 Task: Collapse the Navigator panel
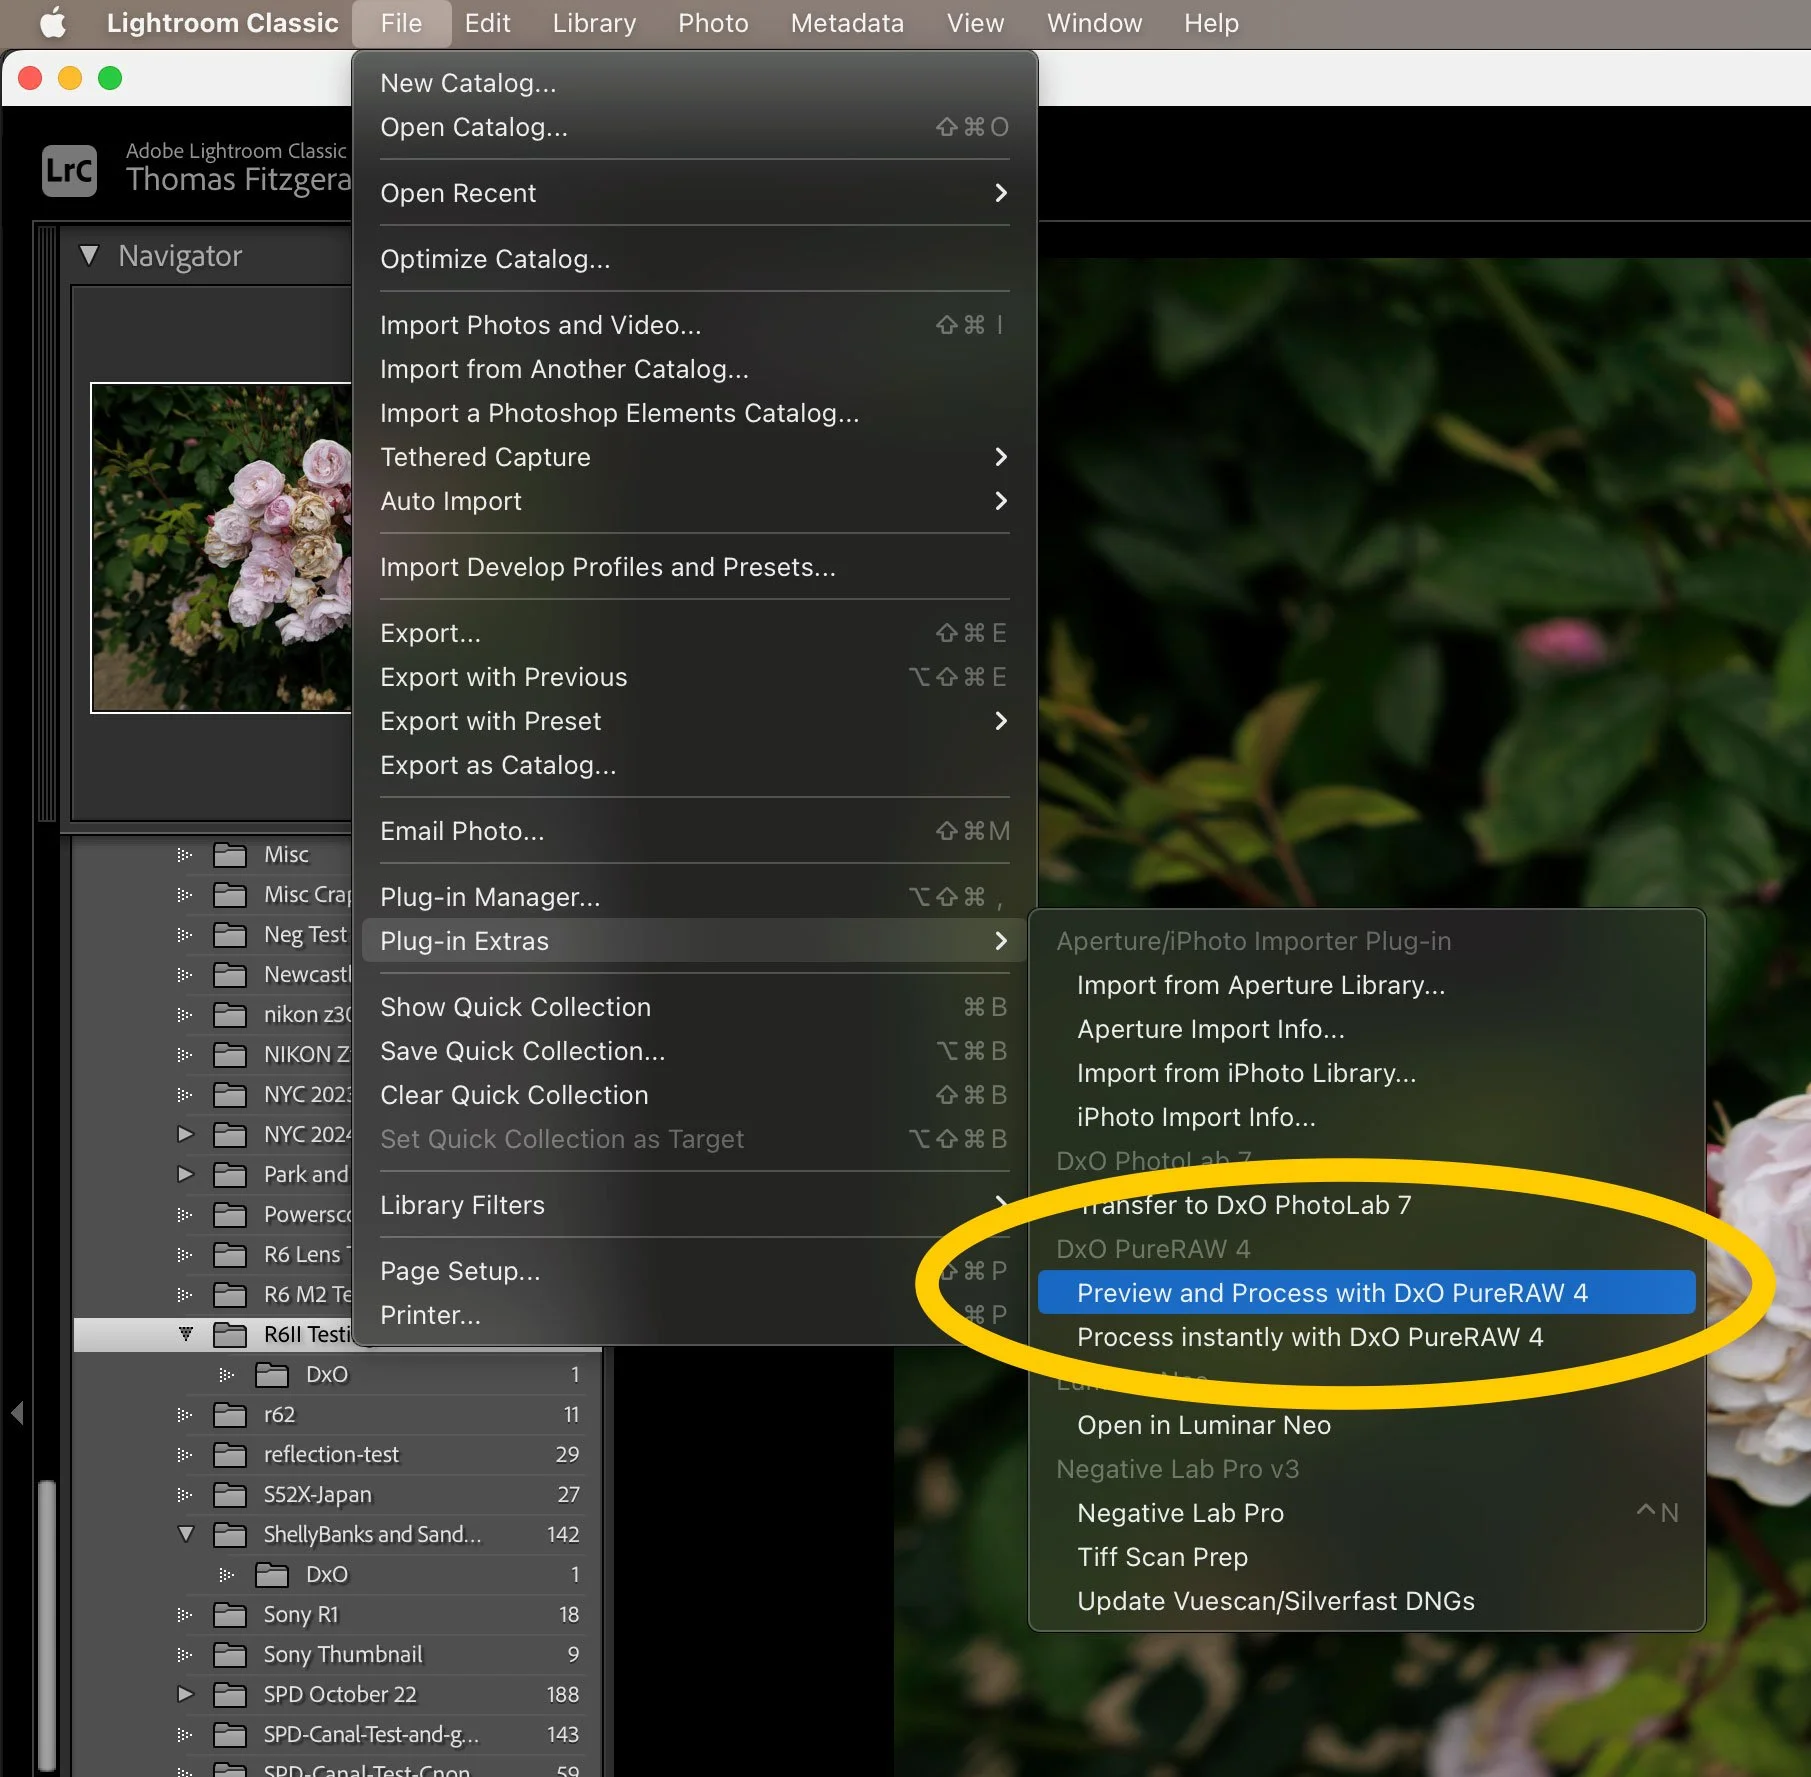[x=89, y=256]
